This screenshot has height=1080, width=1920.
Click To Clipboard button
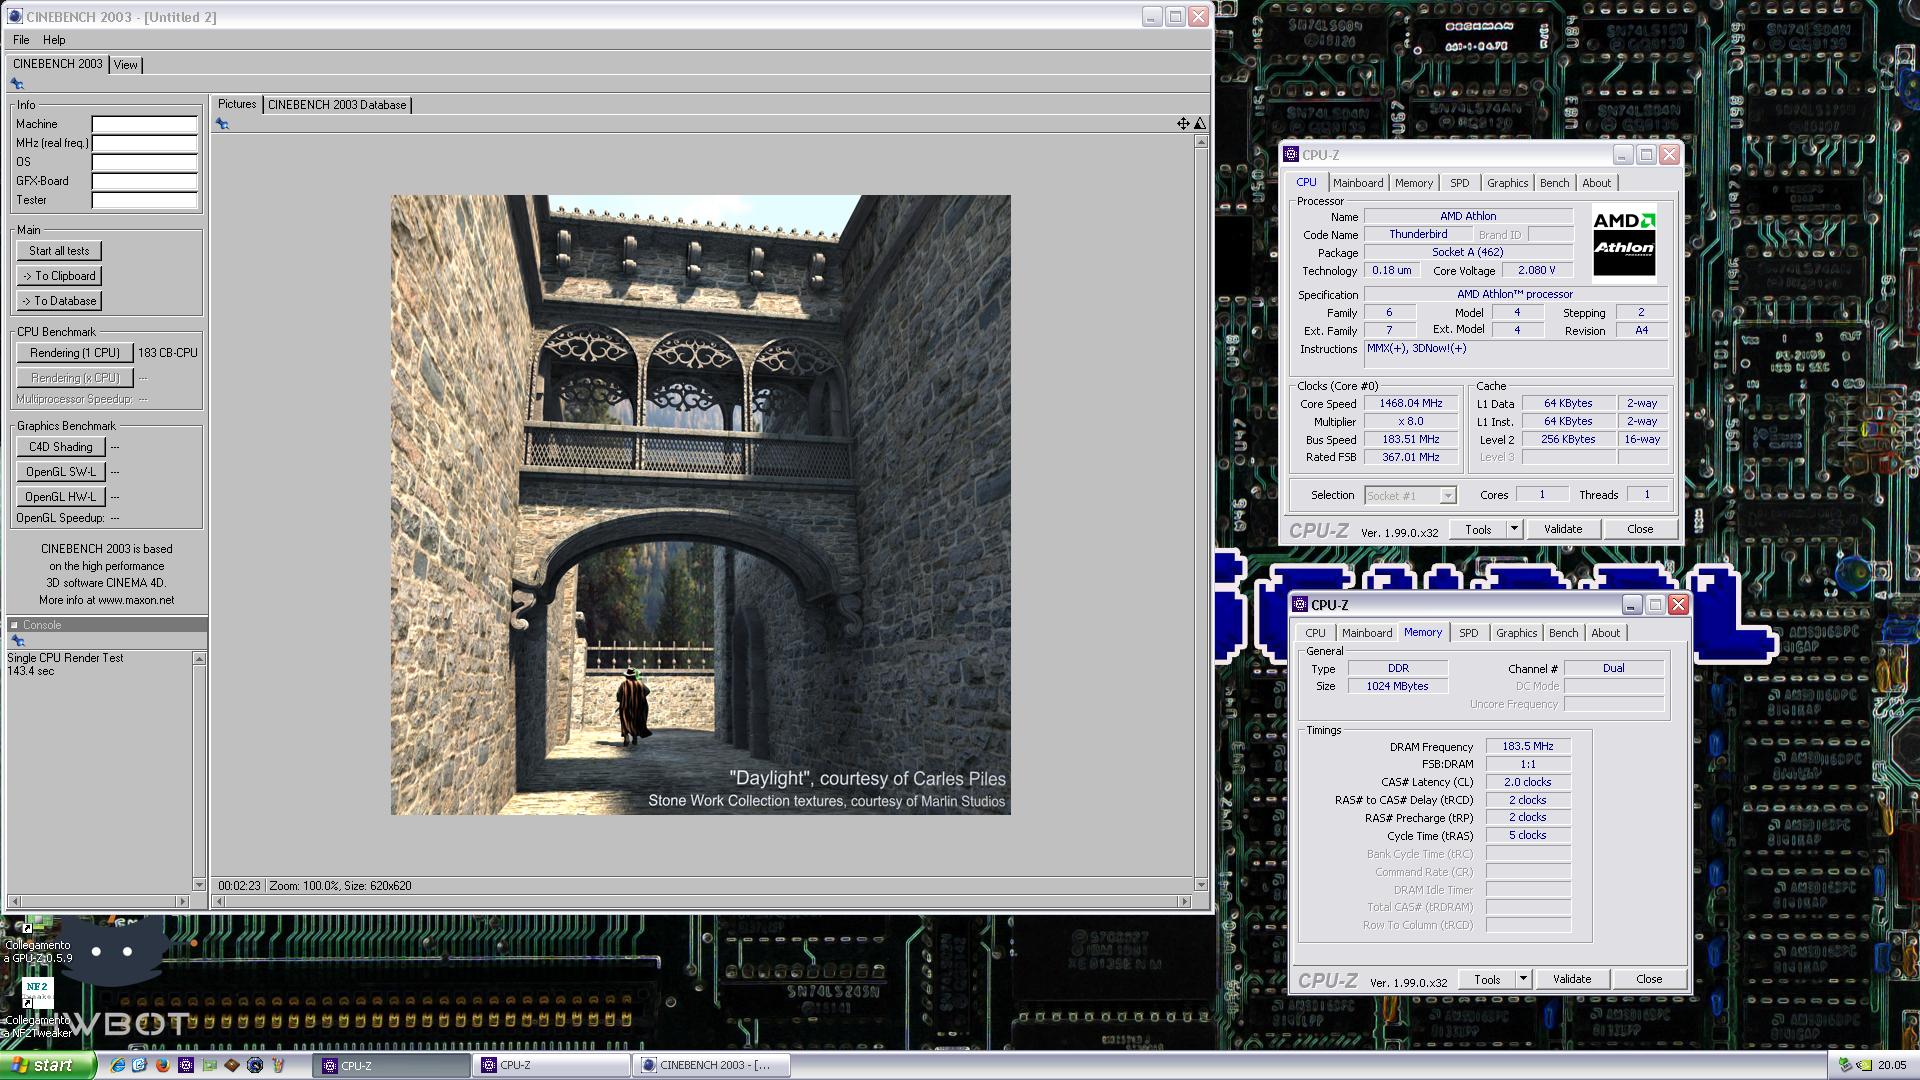point(59,276)
